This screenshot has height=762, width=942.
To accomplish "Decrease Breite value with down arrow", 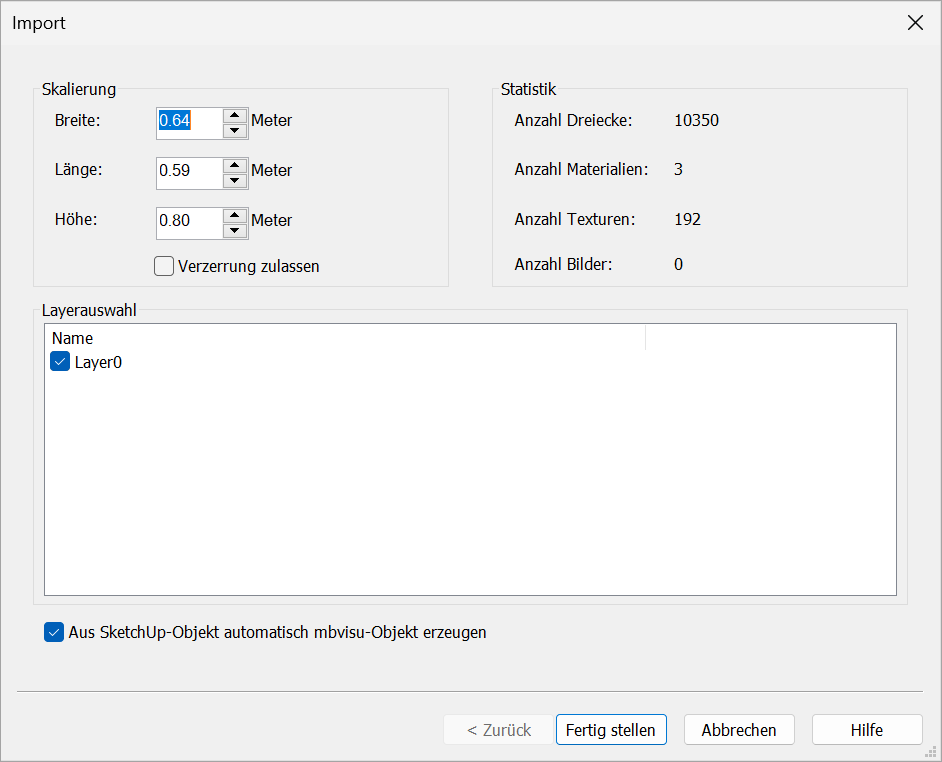I will pyautogui.click(x=235, y=131).
